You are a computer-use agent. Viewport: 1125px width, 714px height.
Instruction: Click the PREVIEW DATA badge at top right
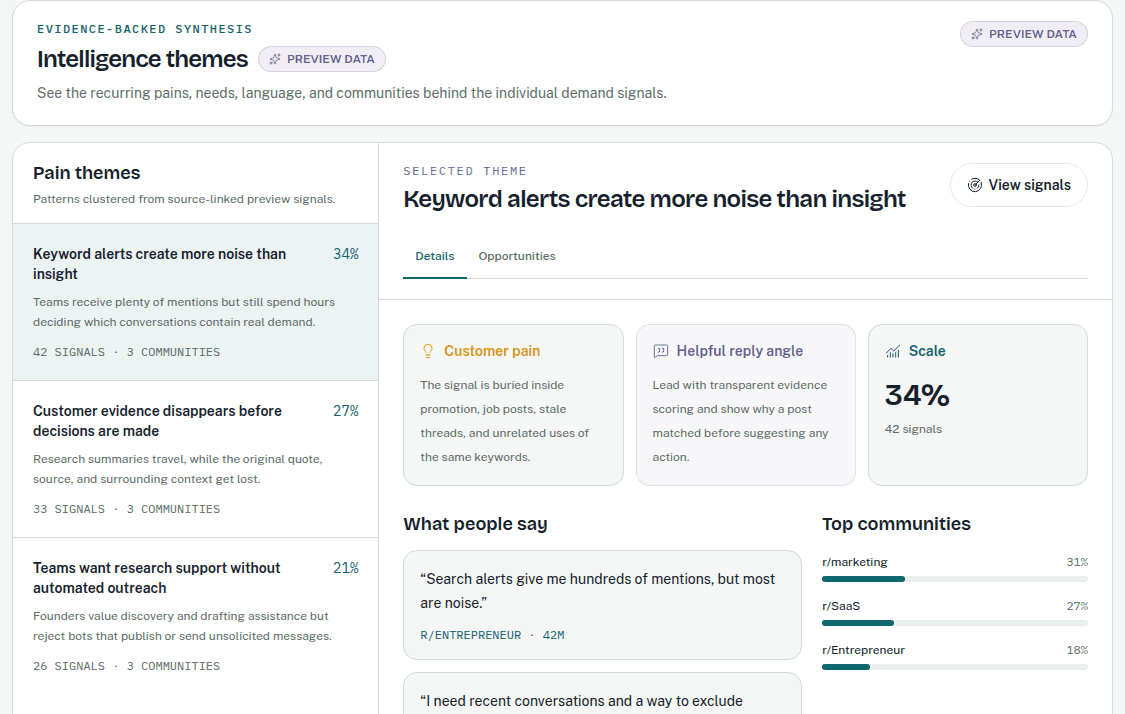1024,34
